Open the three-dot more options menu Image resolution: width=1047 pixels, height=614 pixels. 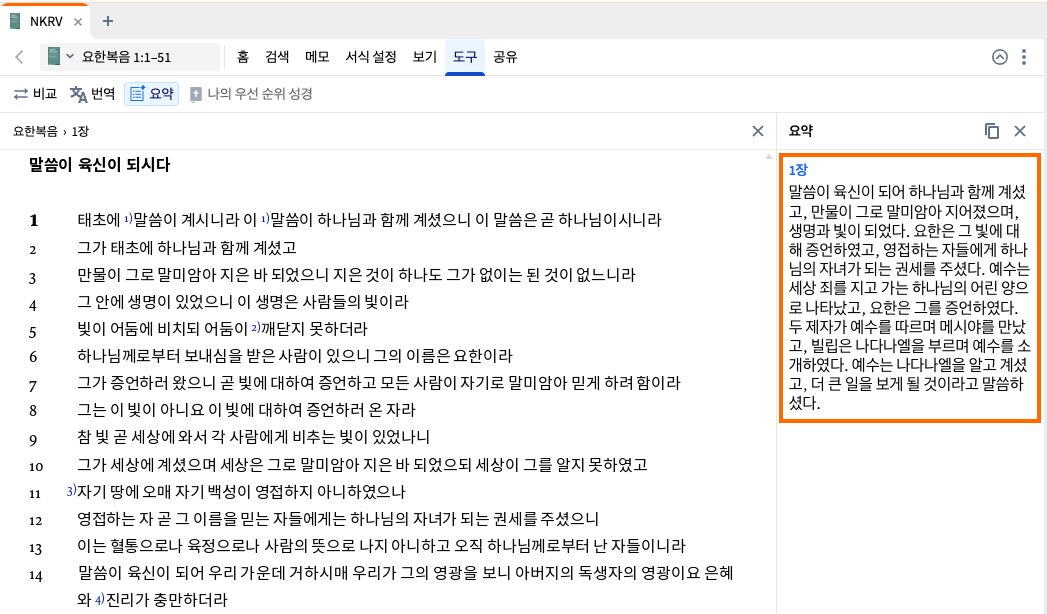[1024, 57]
